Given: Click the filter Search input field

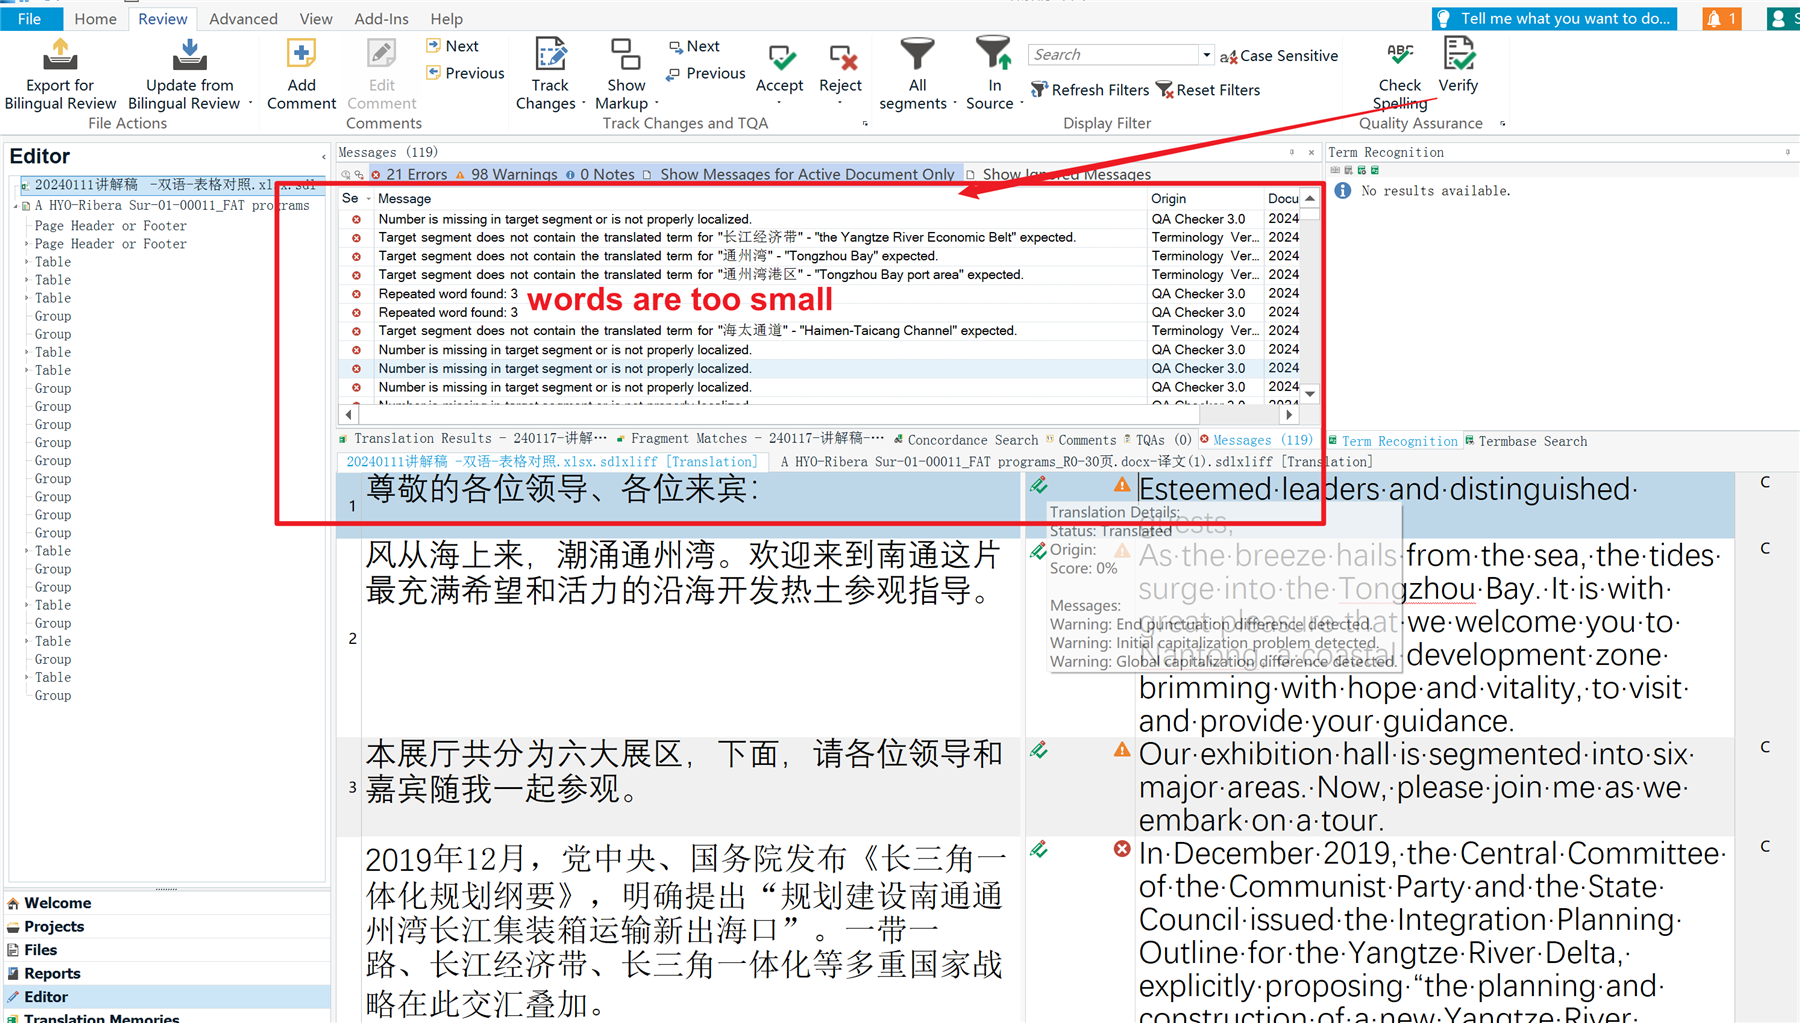Looking at the screenshot, I should pos(1113,55).
